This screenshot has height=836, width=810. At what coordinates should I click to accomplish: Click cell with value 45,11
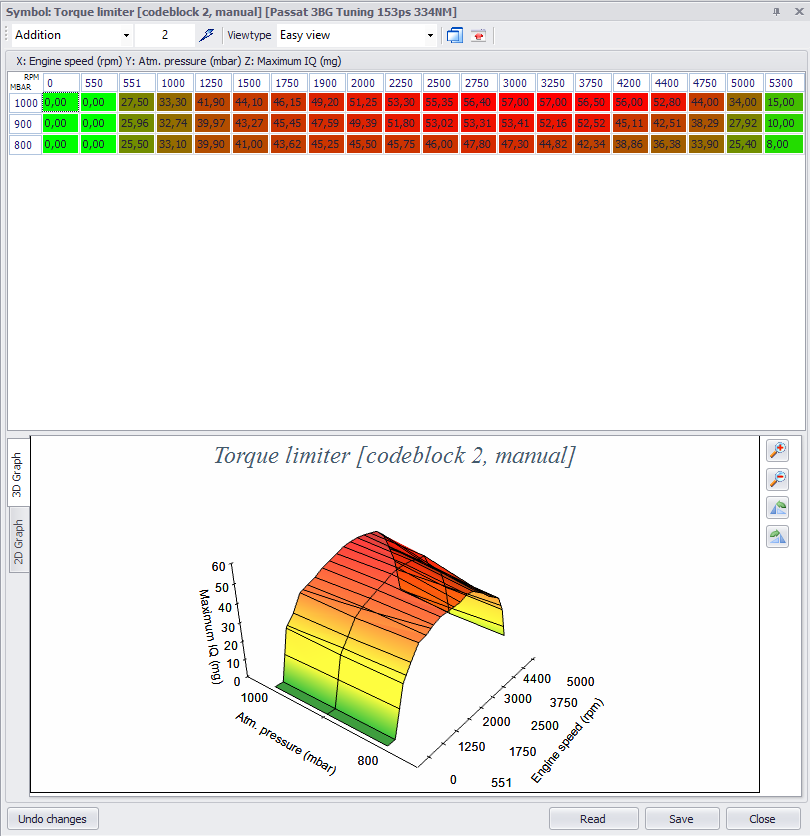coord(631,123)
